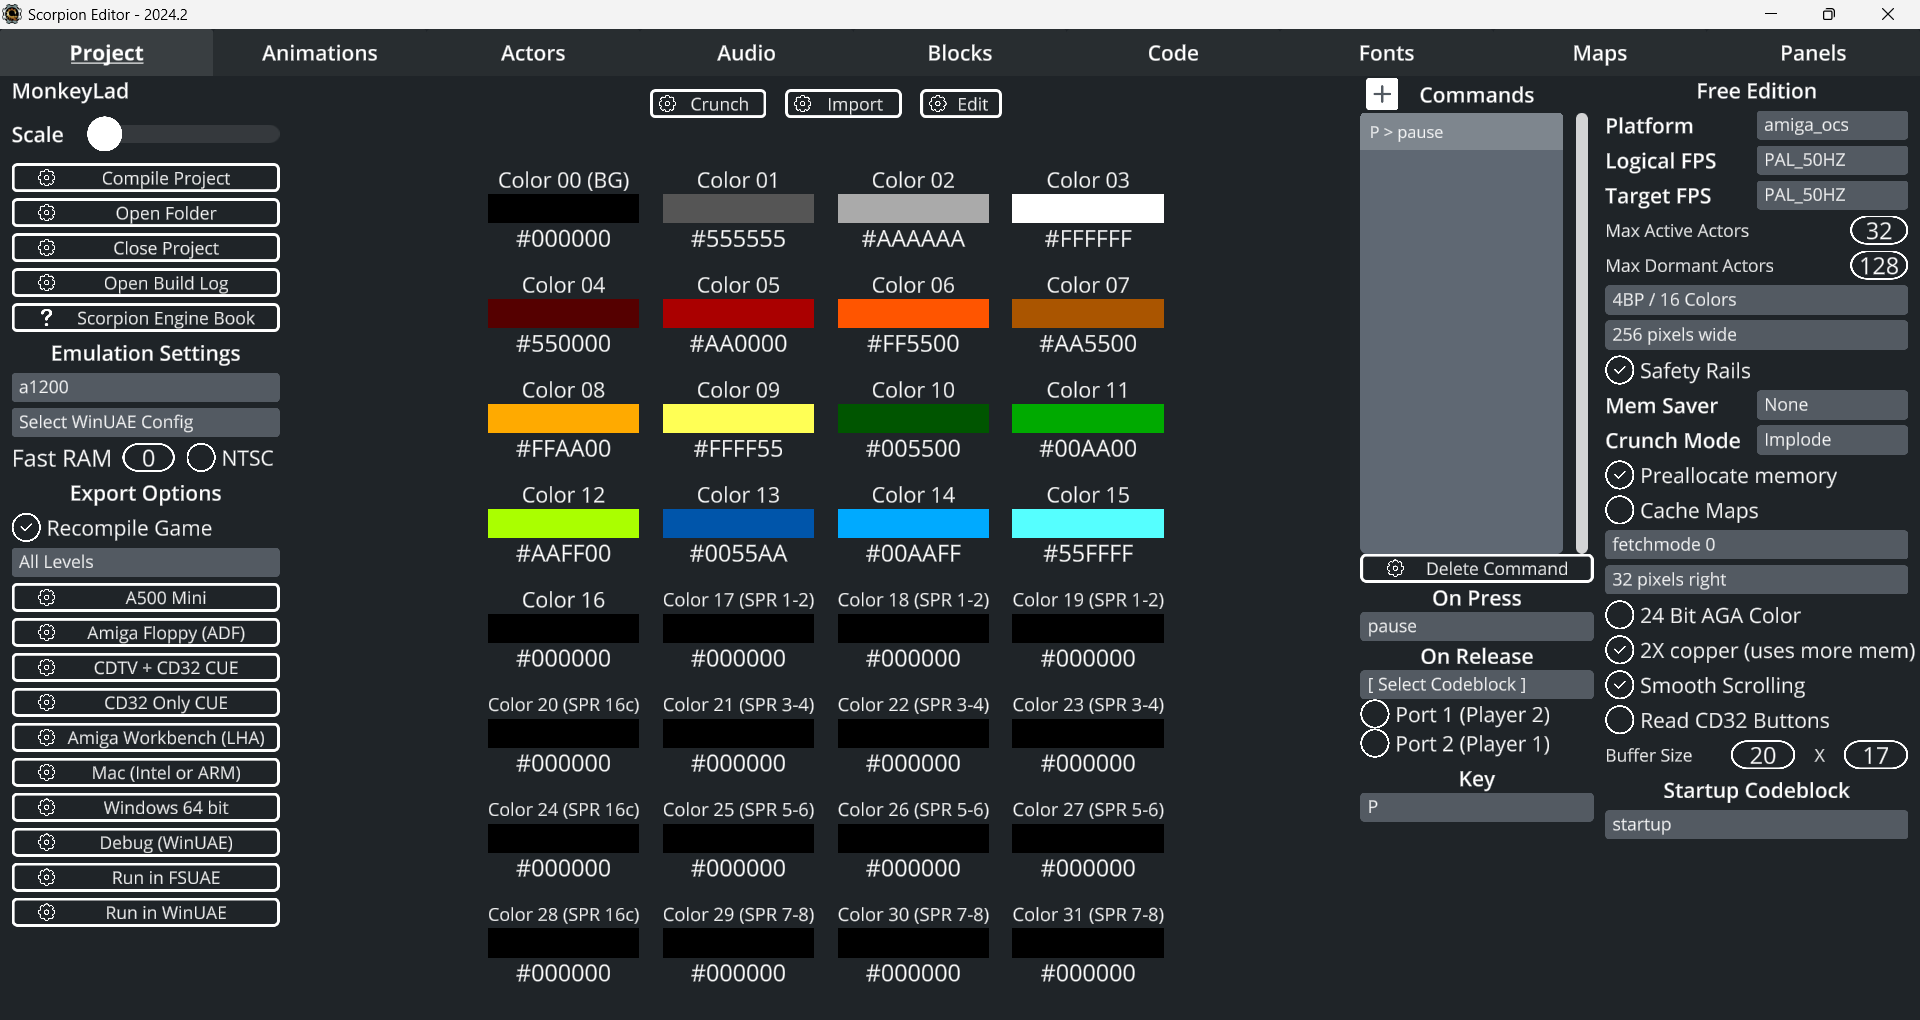Click Mac (Intel or ARM) export button

click(146, 773)
